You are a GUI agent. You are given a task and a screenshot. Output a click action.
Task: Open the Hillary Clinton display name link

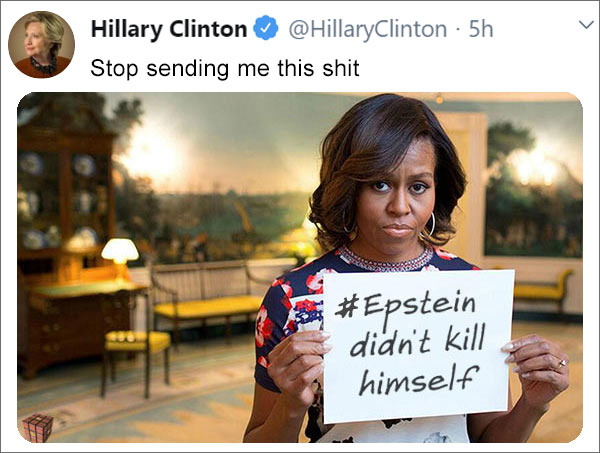click(x=169, y=29)
